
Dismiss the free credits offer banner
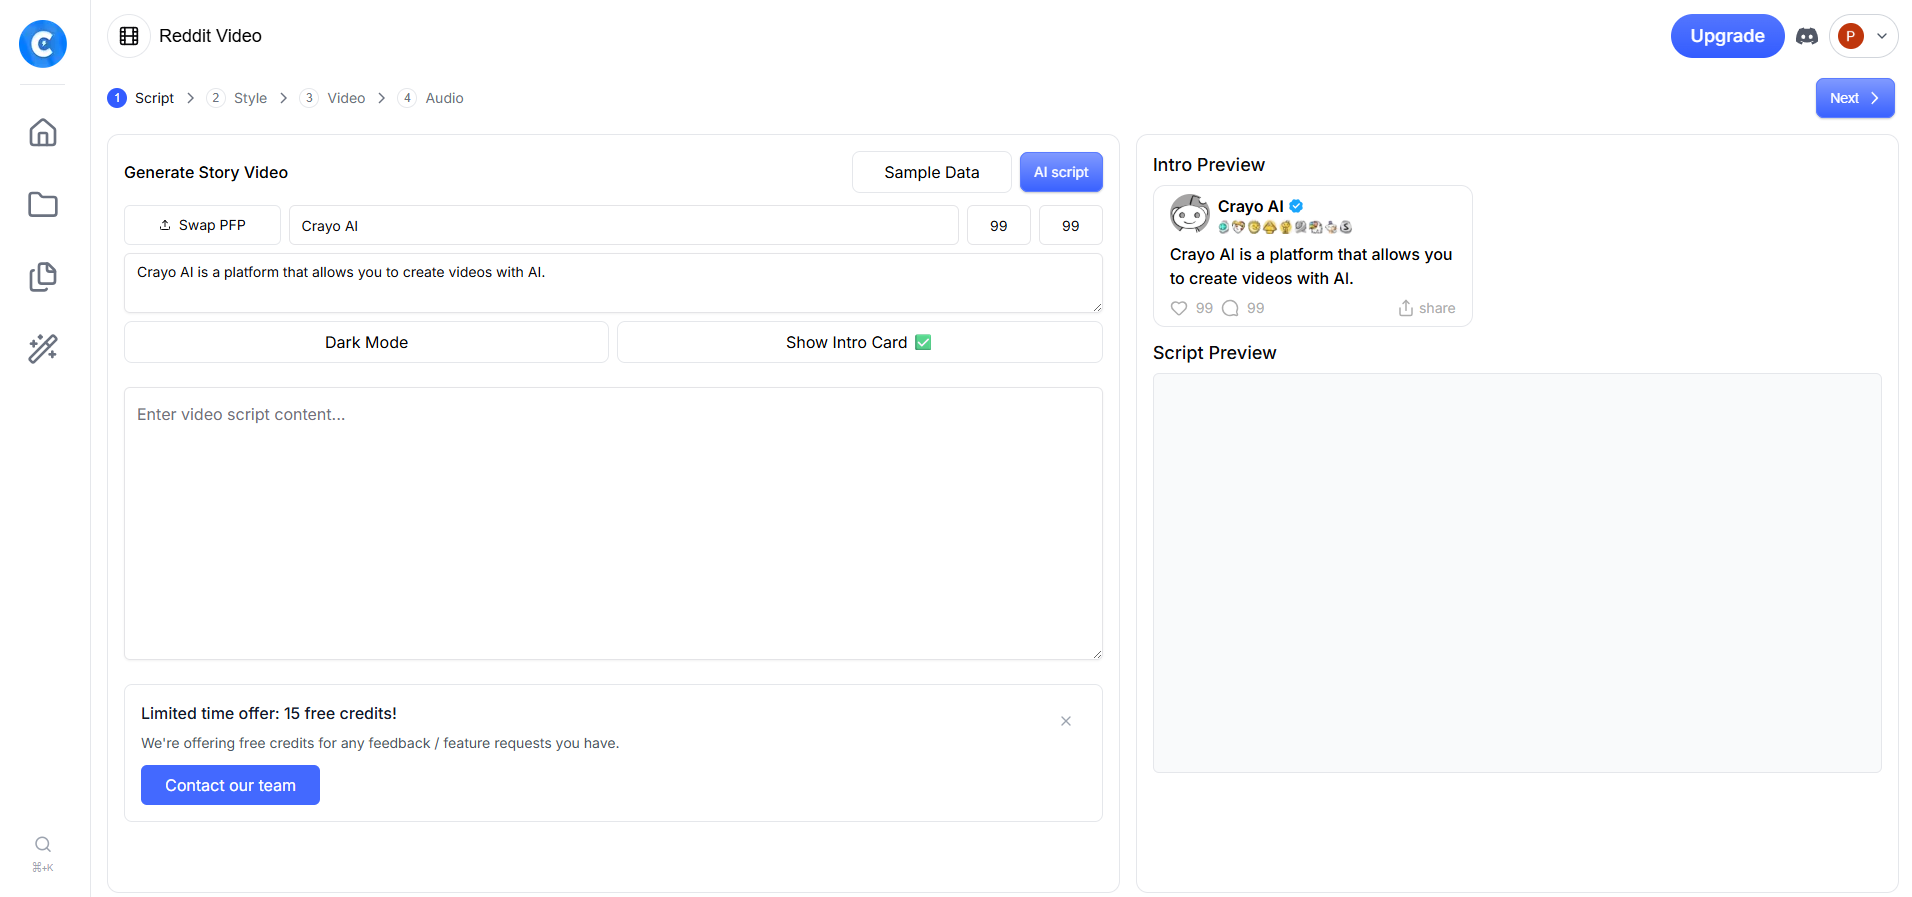tap(1066, 721)
